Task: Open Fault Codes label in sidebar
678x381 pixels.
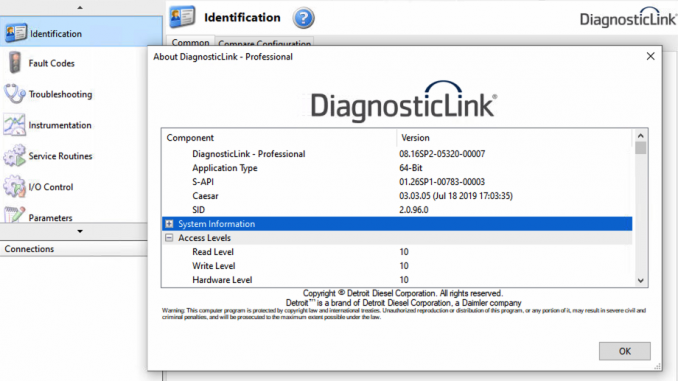Action: (x=51, y=63)
